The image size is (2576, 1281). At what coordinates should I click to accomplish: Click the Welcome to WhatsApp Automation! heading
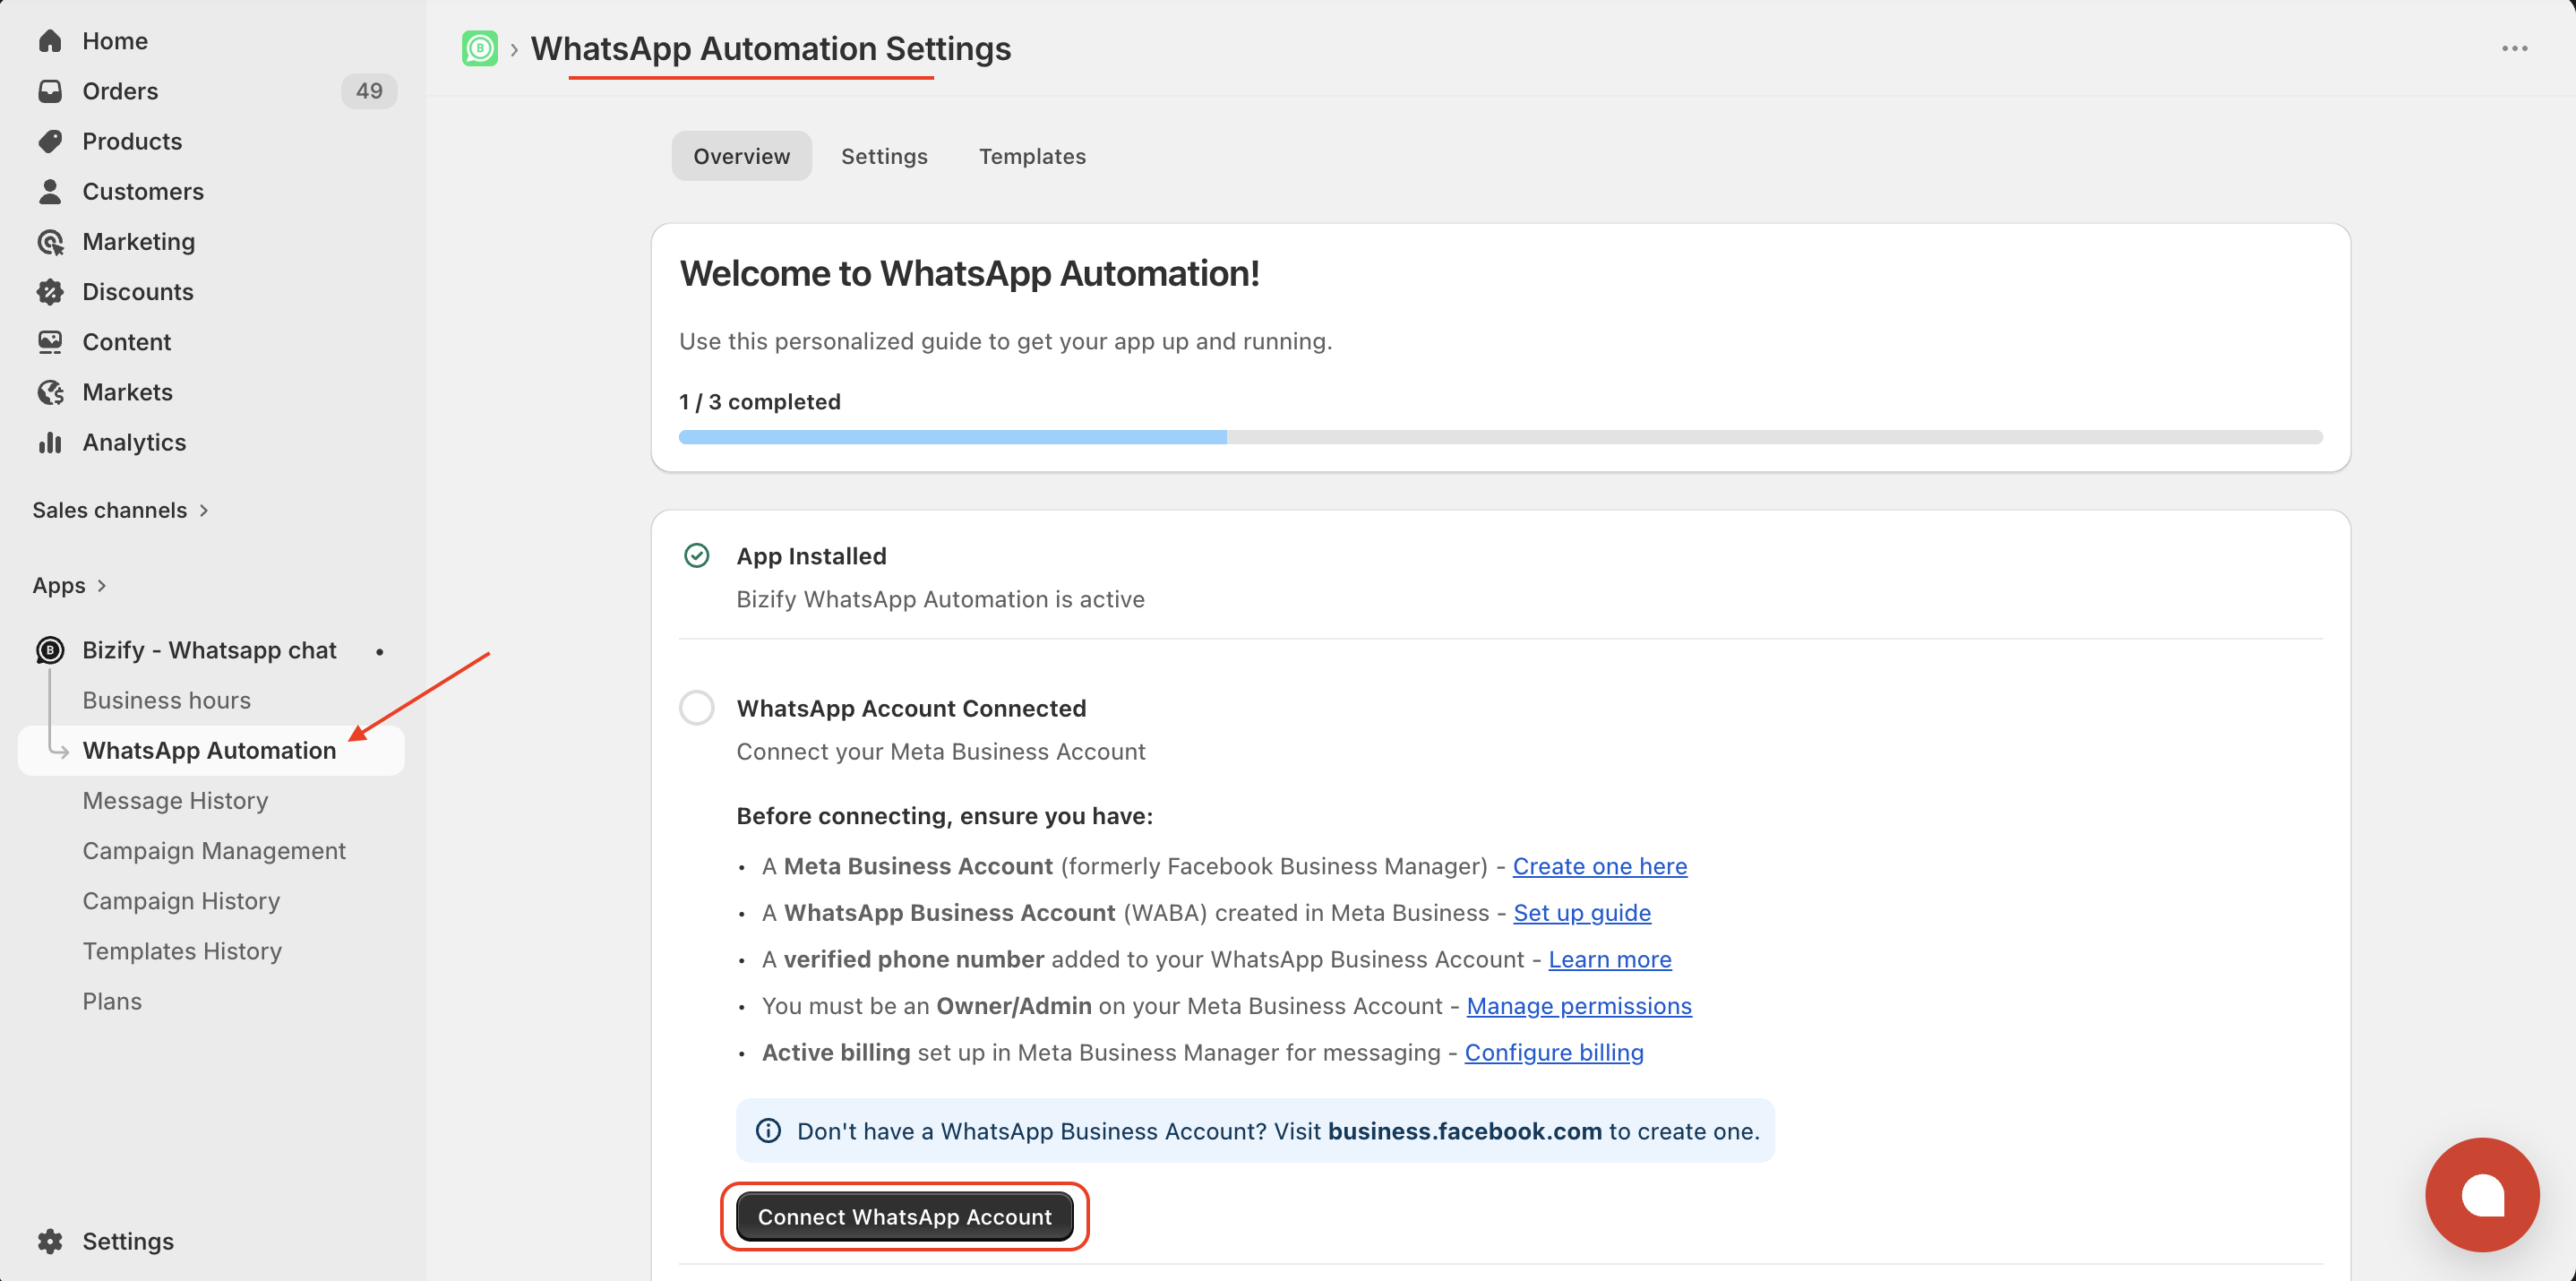[969, 273]
